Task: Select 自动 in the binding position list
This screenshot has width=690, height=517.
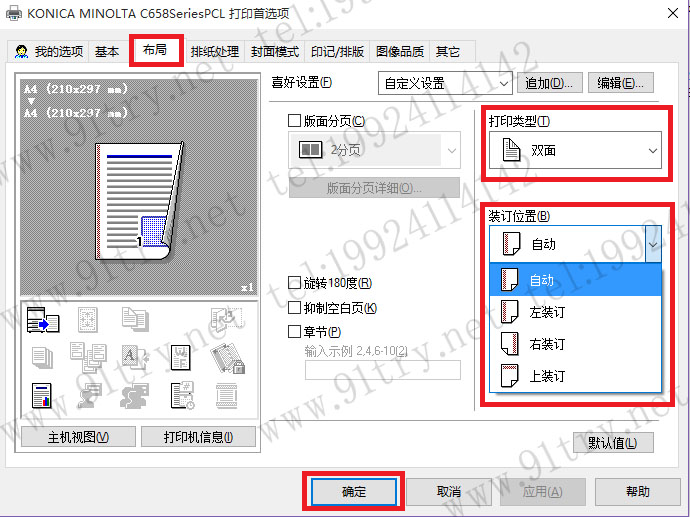Action: coord(575,280)
